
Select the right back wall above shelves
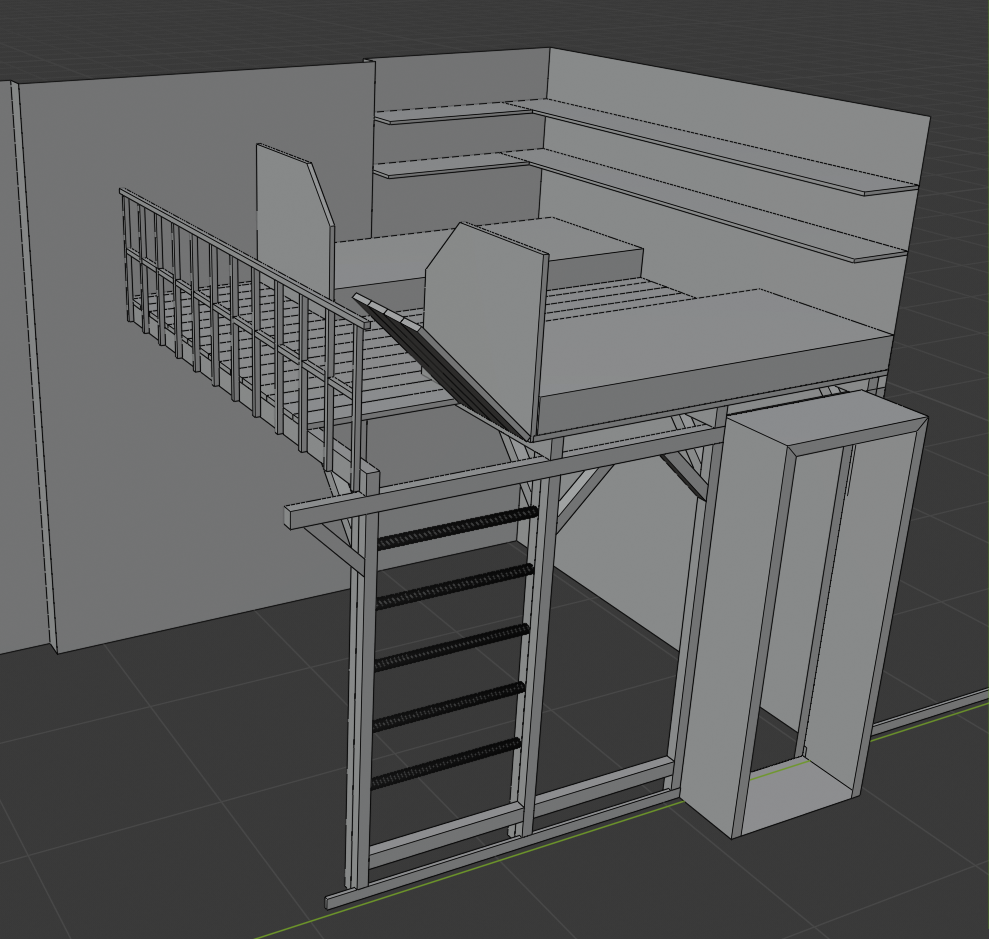click(x=740, y=100)
